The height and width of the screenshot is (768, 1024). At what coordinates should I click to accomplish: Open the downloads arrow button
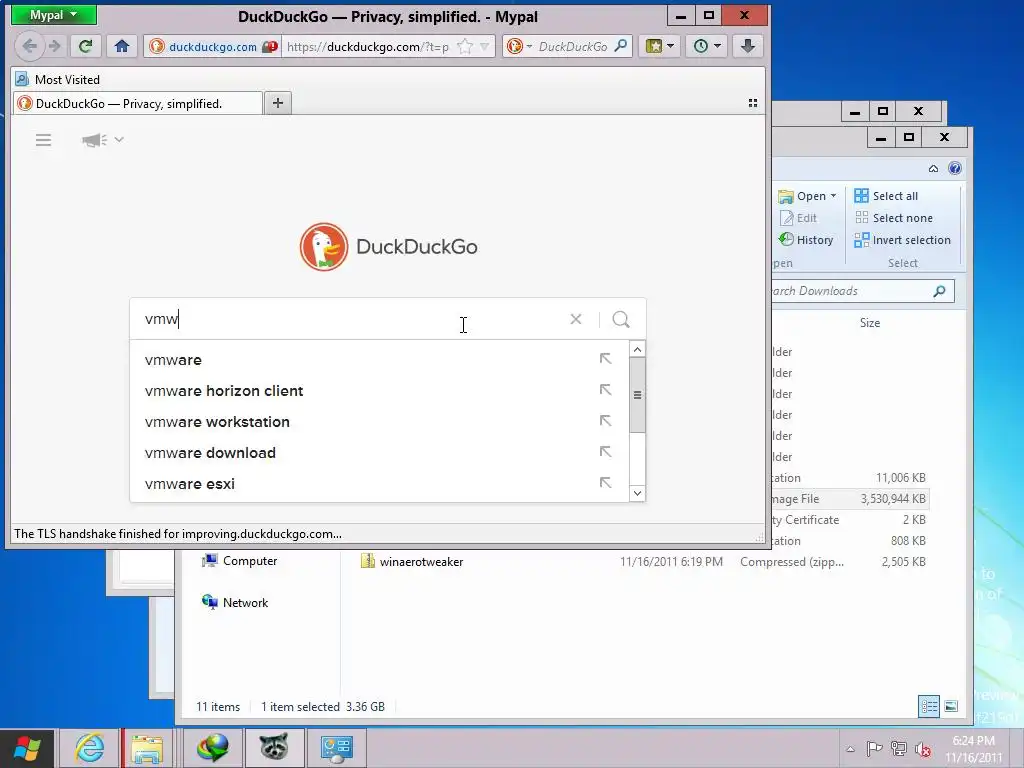click(x=748, y=46)
